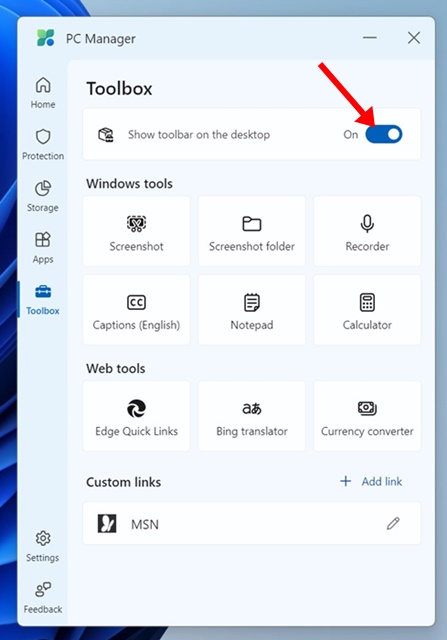447x640 pixels.
Task: Open the Home section in sidebar
Action: pyautogui.click(x=43, y=93)
